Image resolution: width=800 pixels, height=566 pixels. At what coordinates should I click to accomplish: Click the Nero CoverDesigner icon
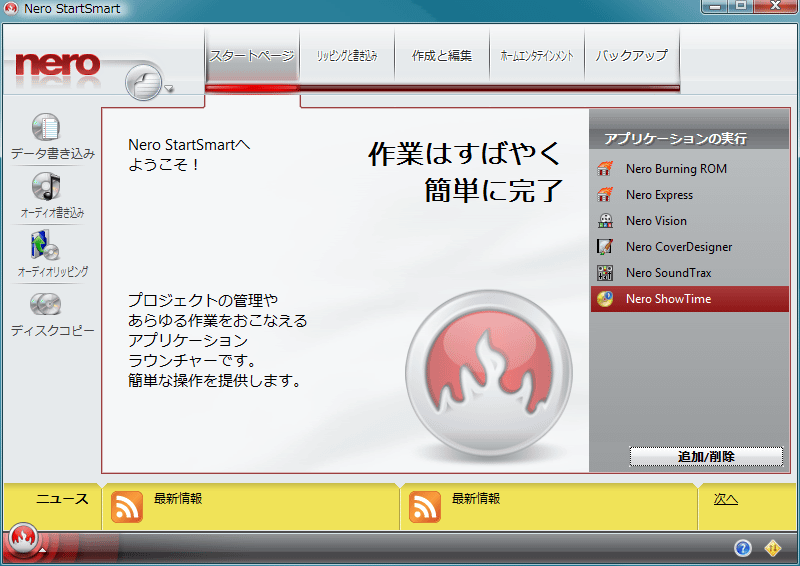tap(605, 247)
